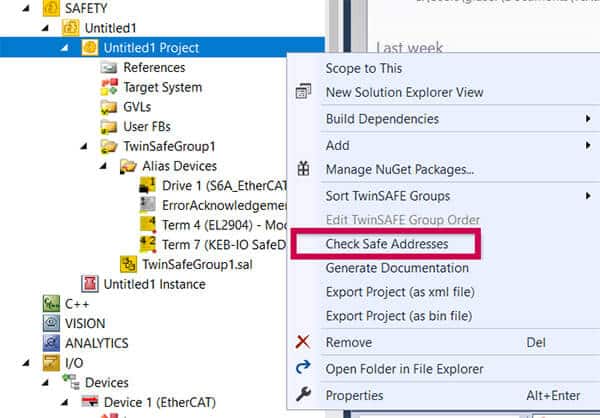Click the VISION node icon
The image size is (600, 418).
pos(51,323)
